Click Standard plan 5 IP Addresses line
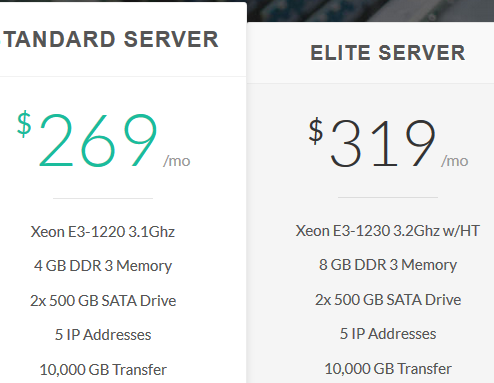This screenshot has height=383, width=494. [103, 335]
